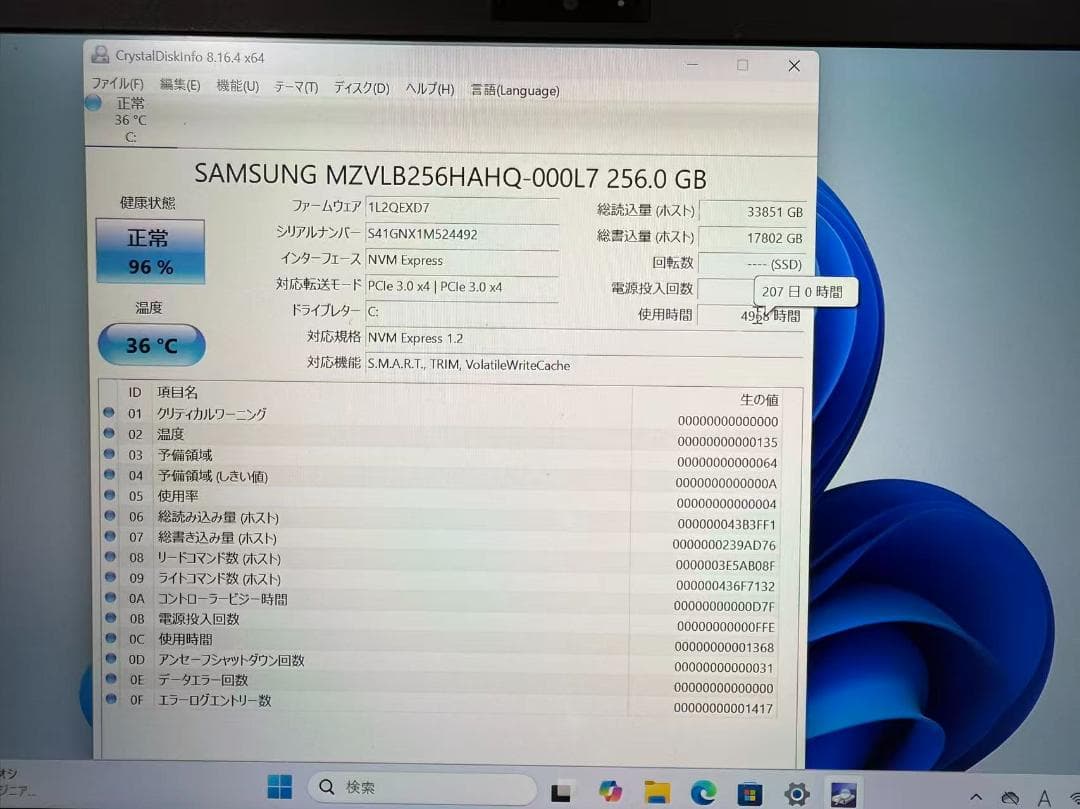
Task: Click the CrystalDiskInfo title bar app icon
Action: point(101,54)
